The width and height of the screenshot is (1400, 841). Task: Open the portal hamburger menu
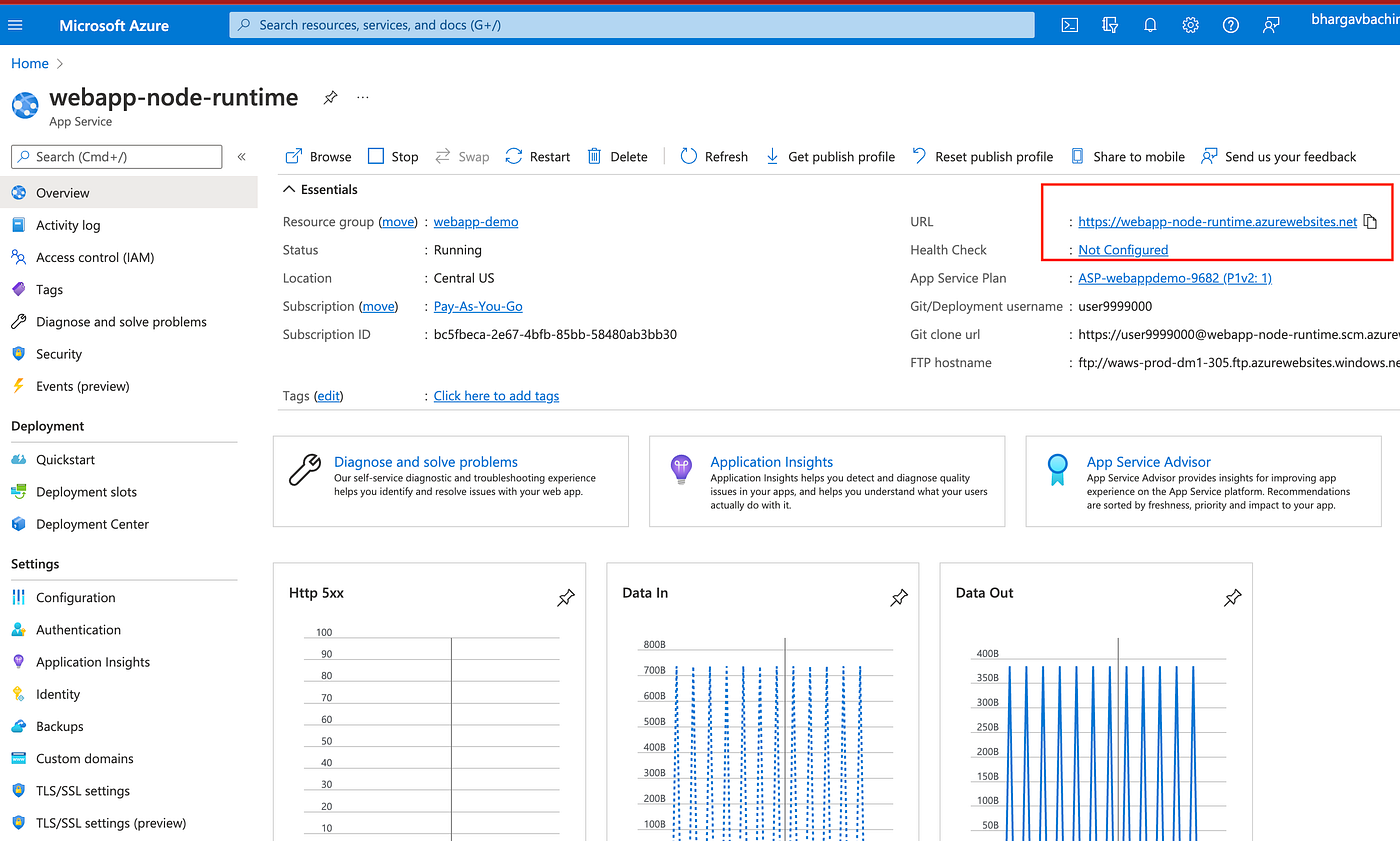pyautogui.click(x=15, y=24)
